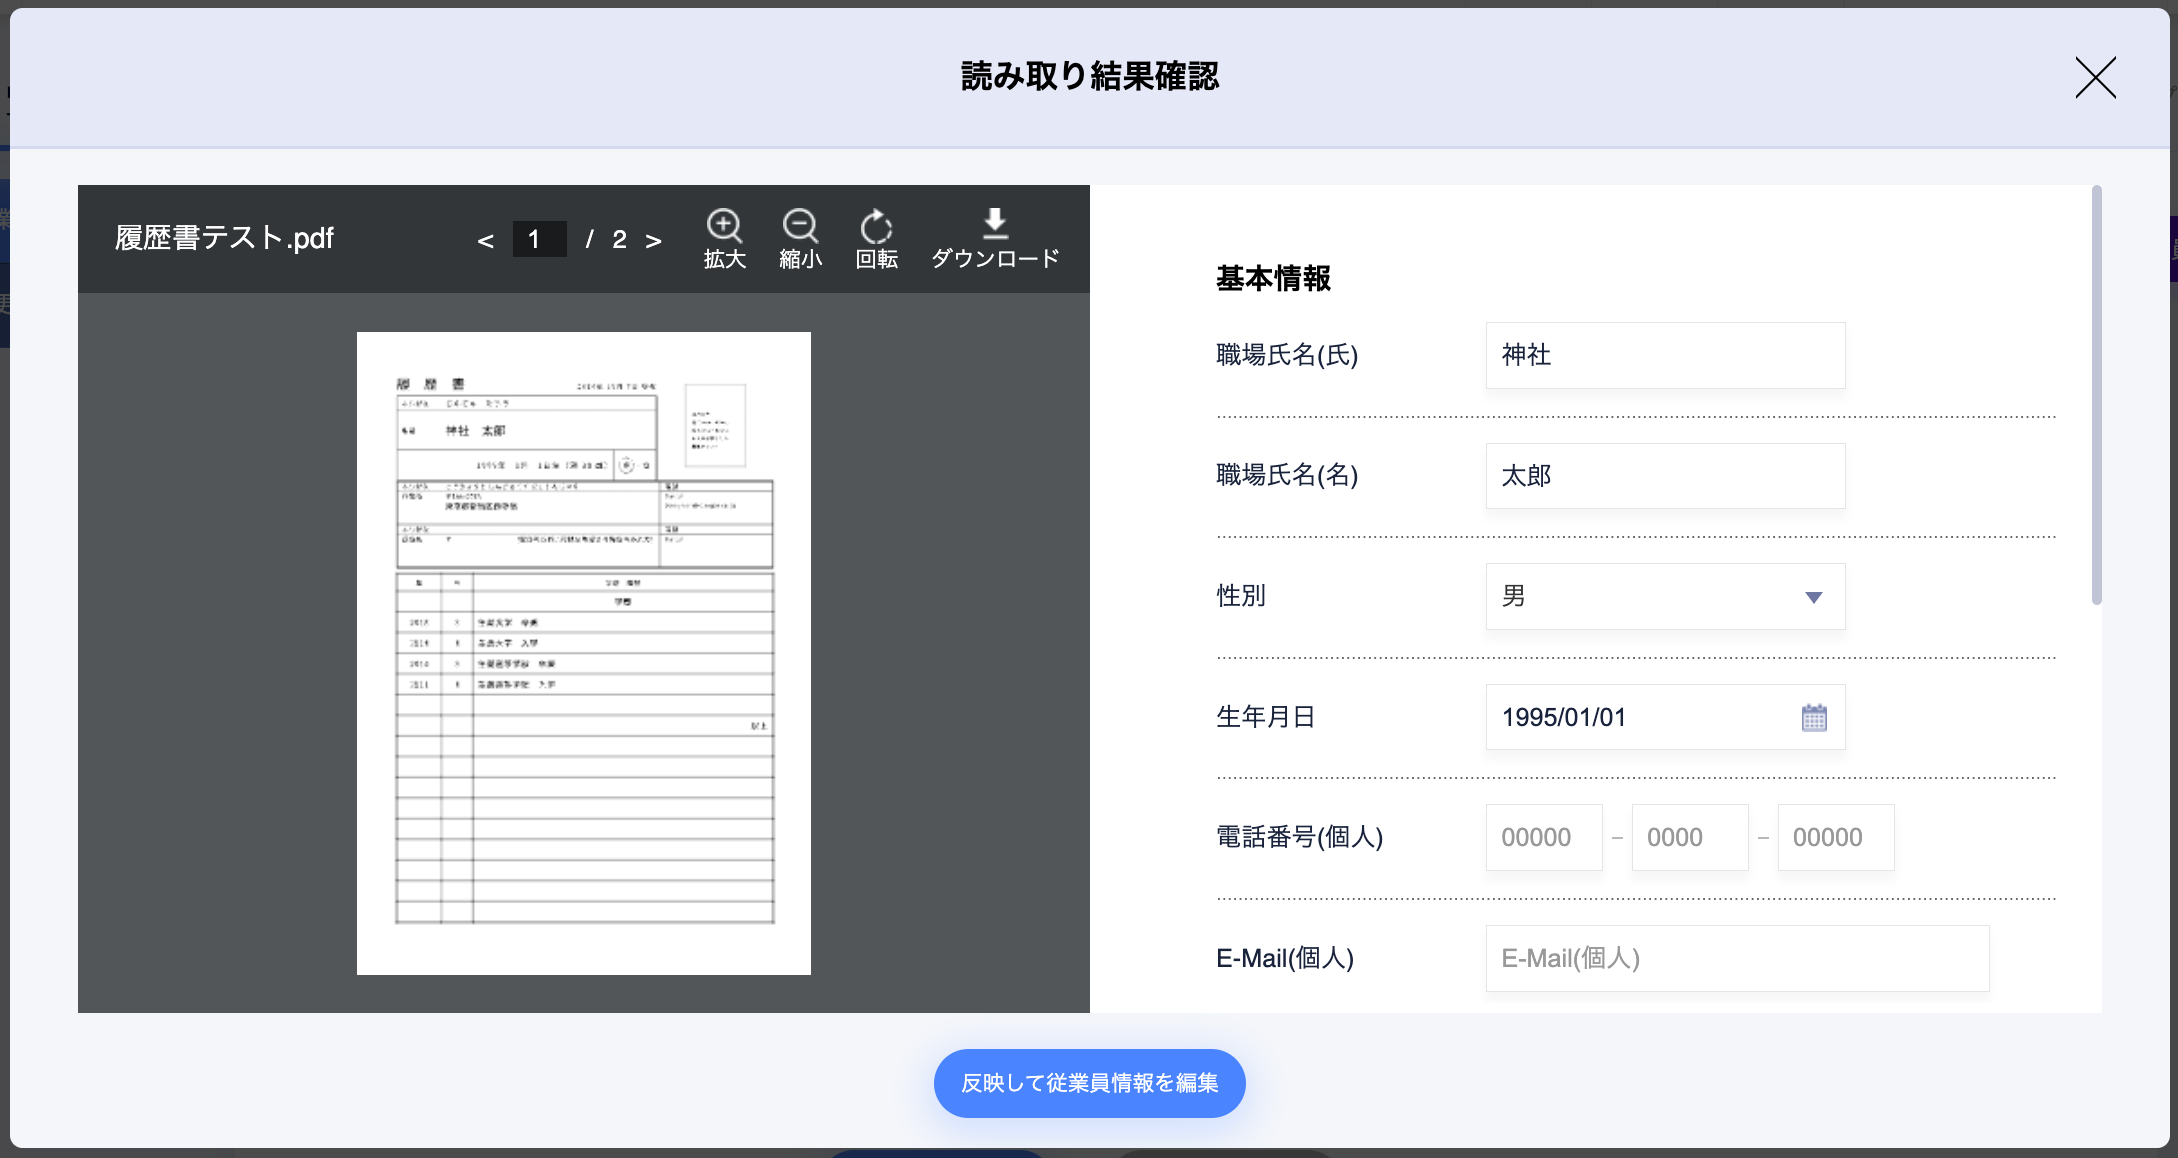Click the E-Mail(個人) input field
The image size is (2178, 1158).
(x=1737, y=958)
